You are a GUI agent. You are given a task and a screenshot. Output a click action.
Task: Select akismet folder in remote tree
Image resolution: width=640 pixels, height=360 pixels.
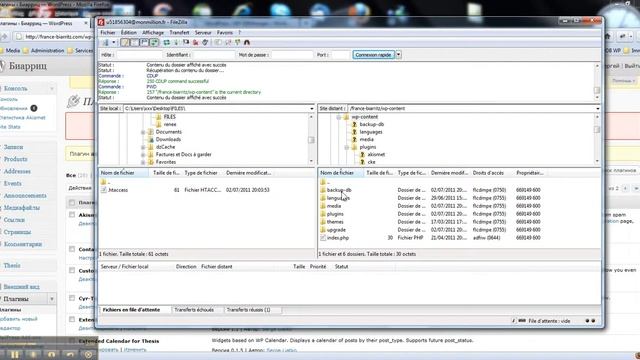(x=376, y=155)
